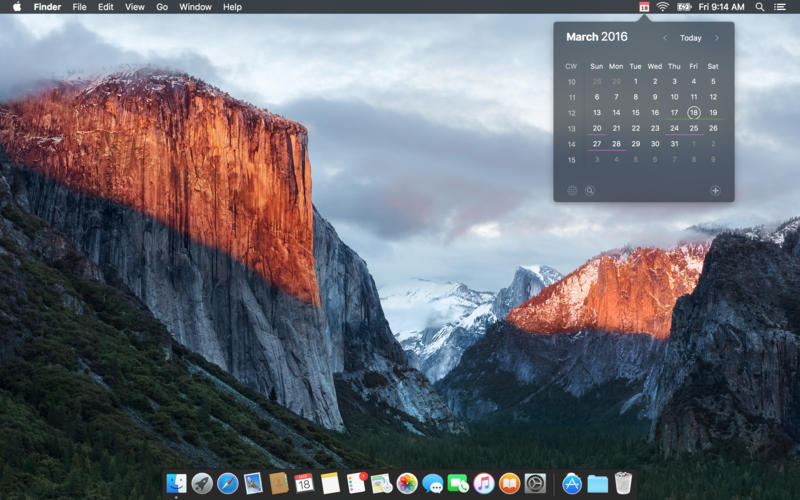Viewport: 800px width, 500px height.
Task: Select March 24 in the calendar
Action: click(674, 128)
